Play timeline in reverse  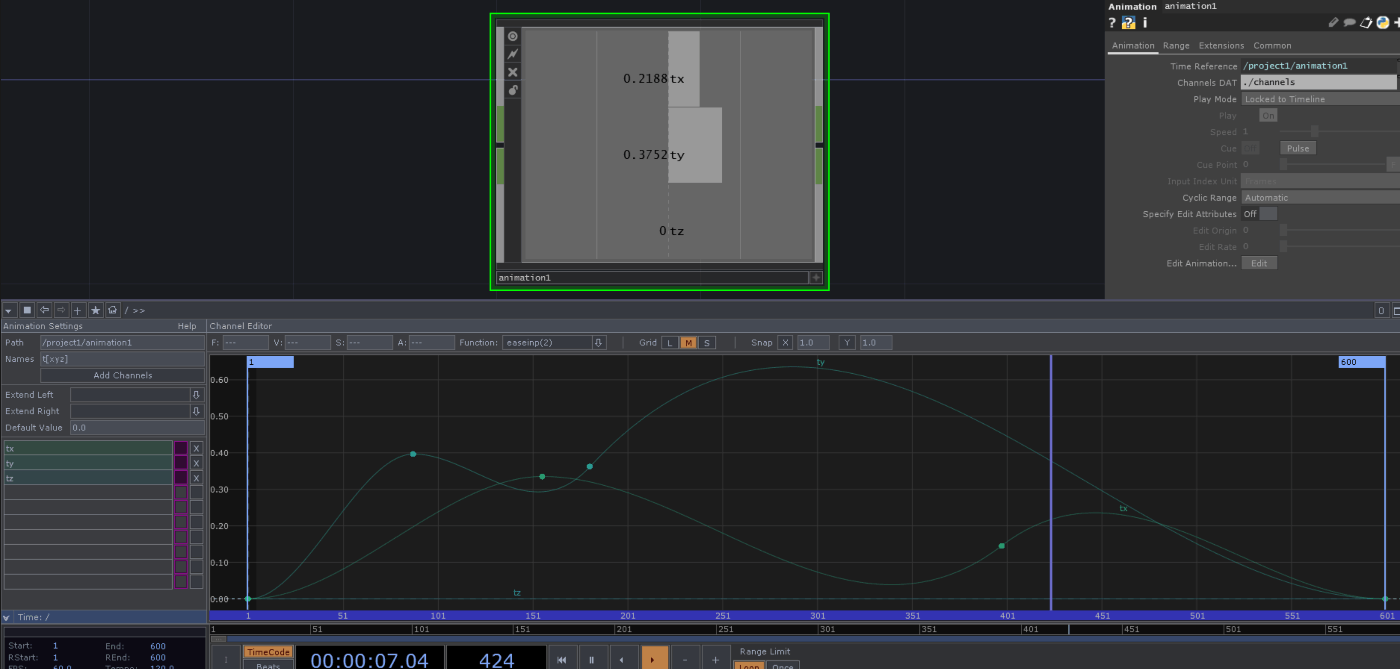(624, 660)
